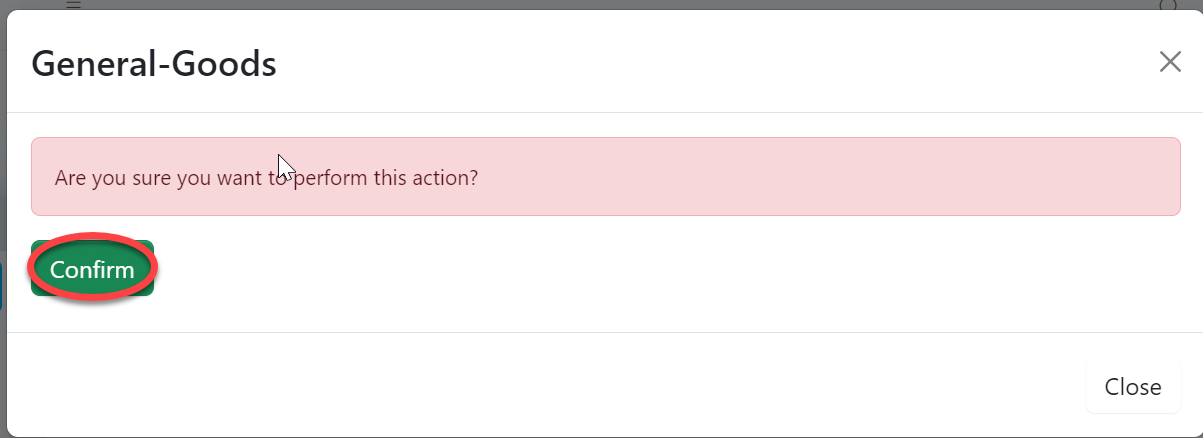Click the search icon at top right
1203x438 pixels.
point(1167,4)
